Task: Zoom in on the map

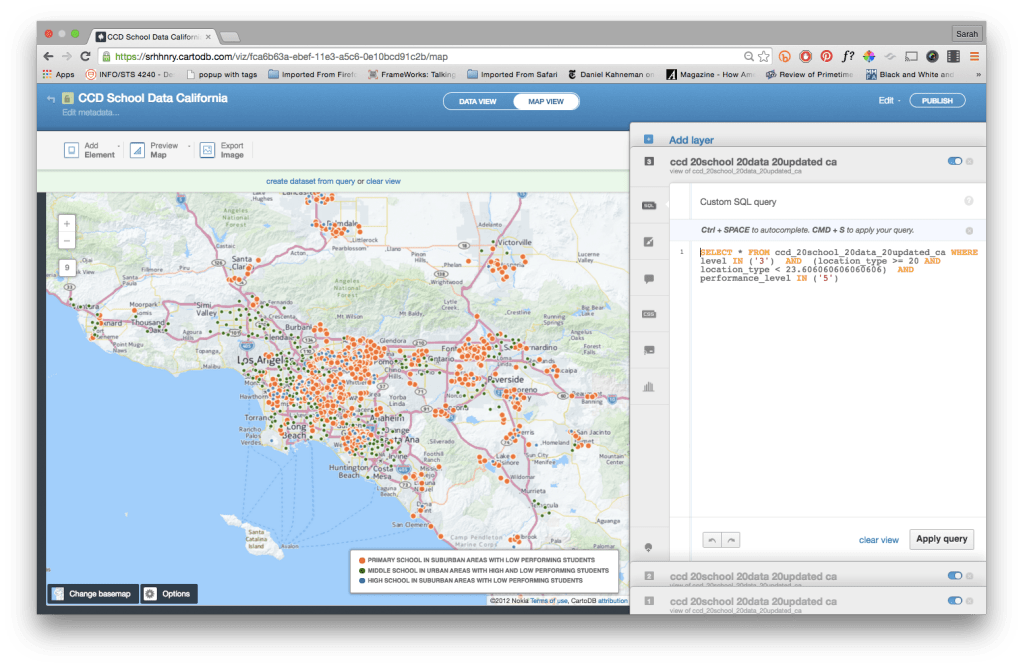Action: [x=66, y=224]
